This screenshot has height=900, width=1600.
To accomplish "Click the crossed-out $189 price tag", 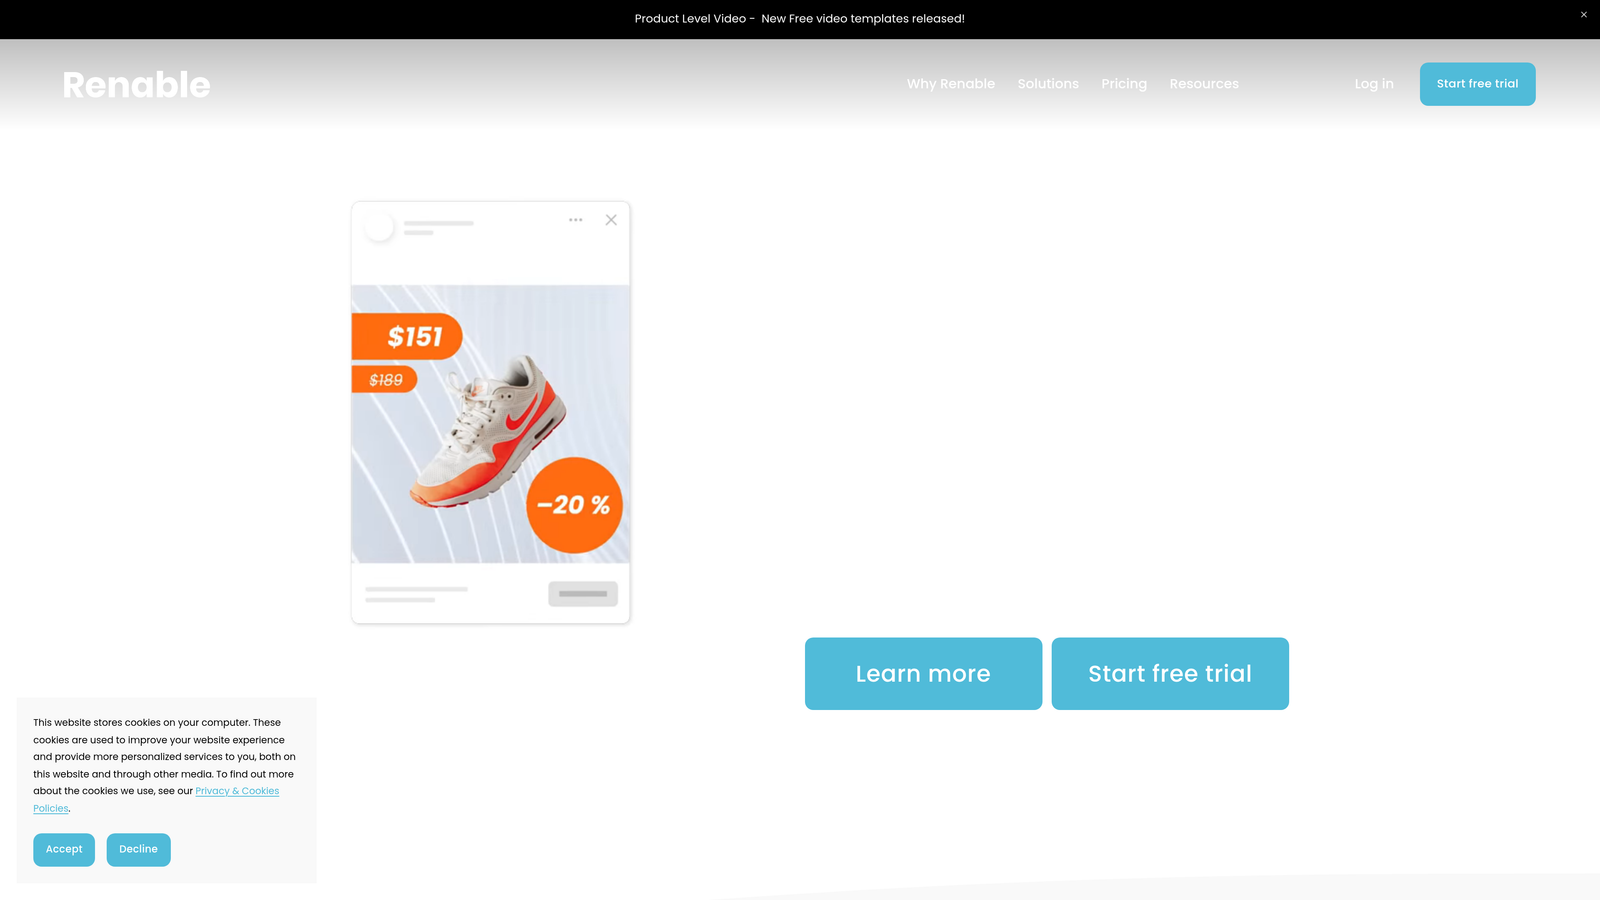I will pos(384,380).
